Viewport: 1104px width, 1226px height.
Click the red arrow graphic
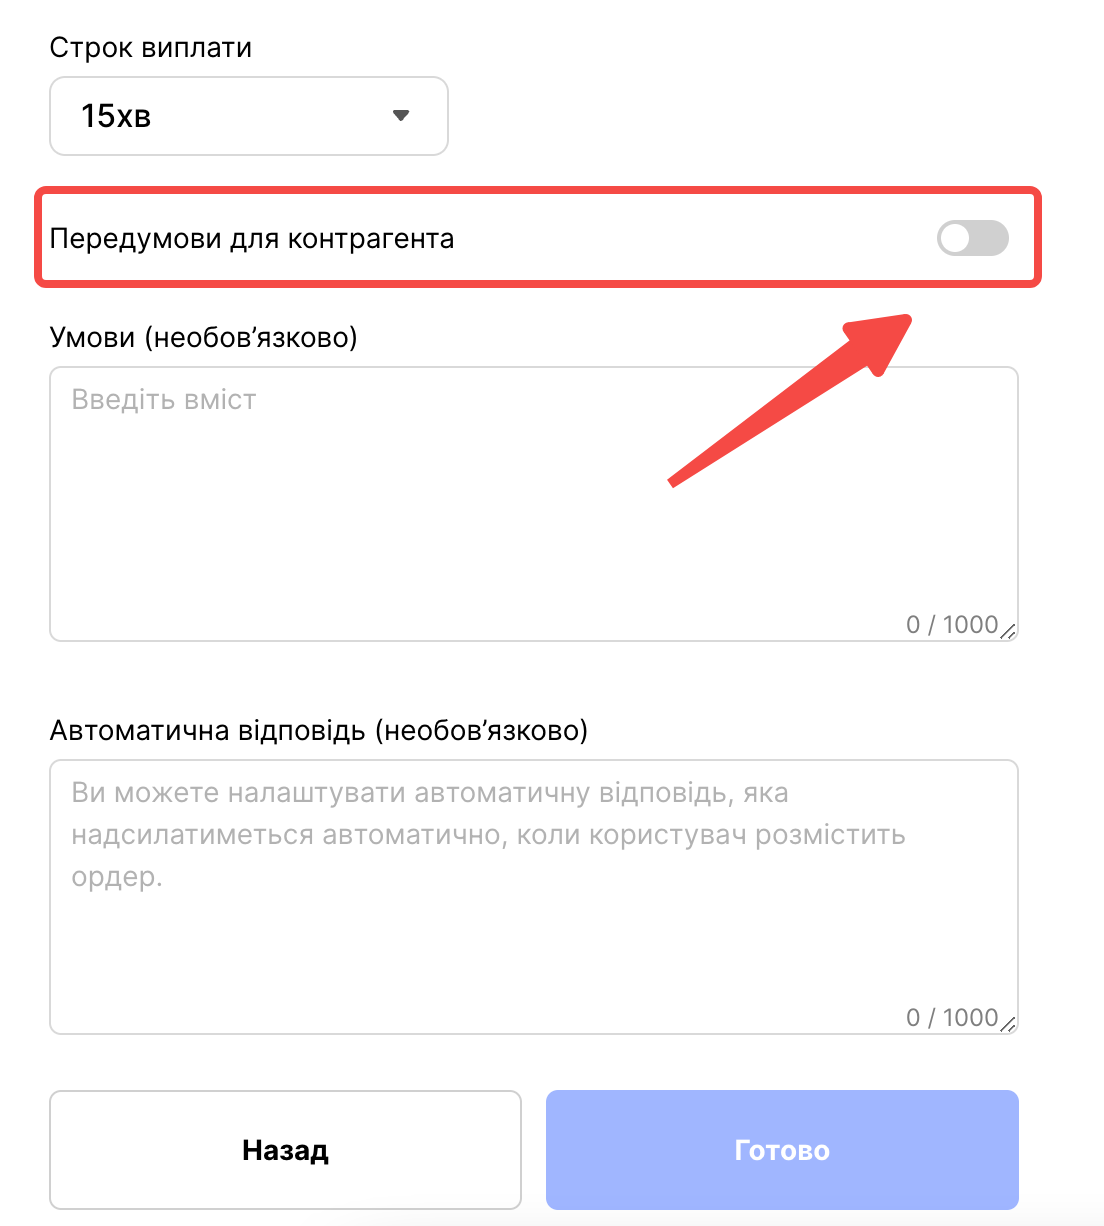(790, 400)
